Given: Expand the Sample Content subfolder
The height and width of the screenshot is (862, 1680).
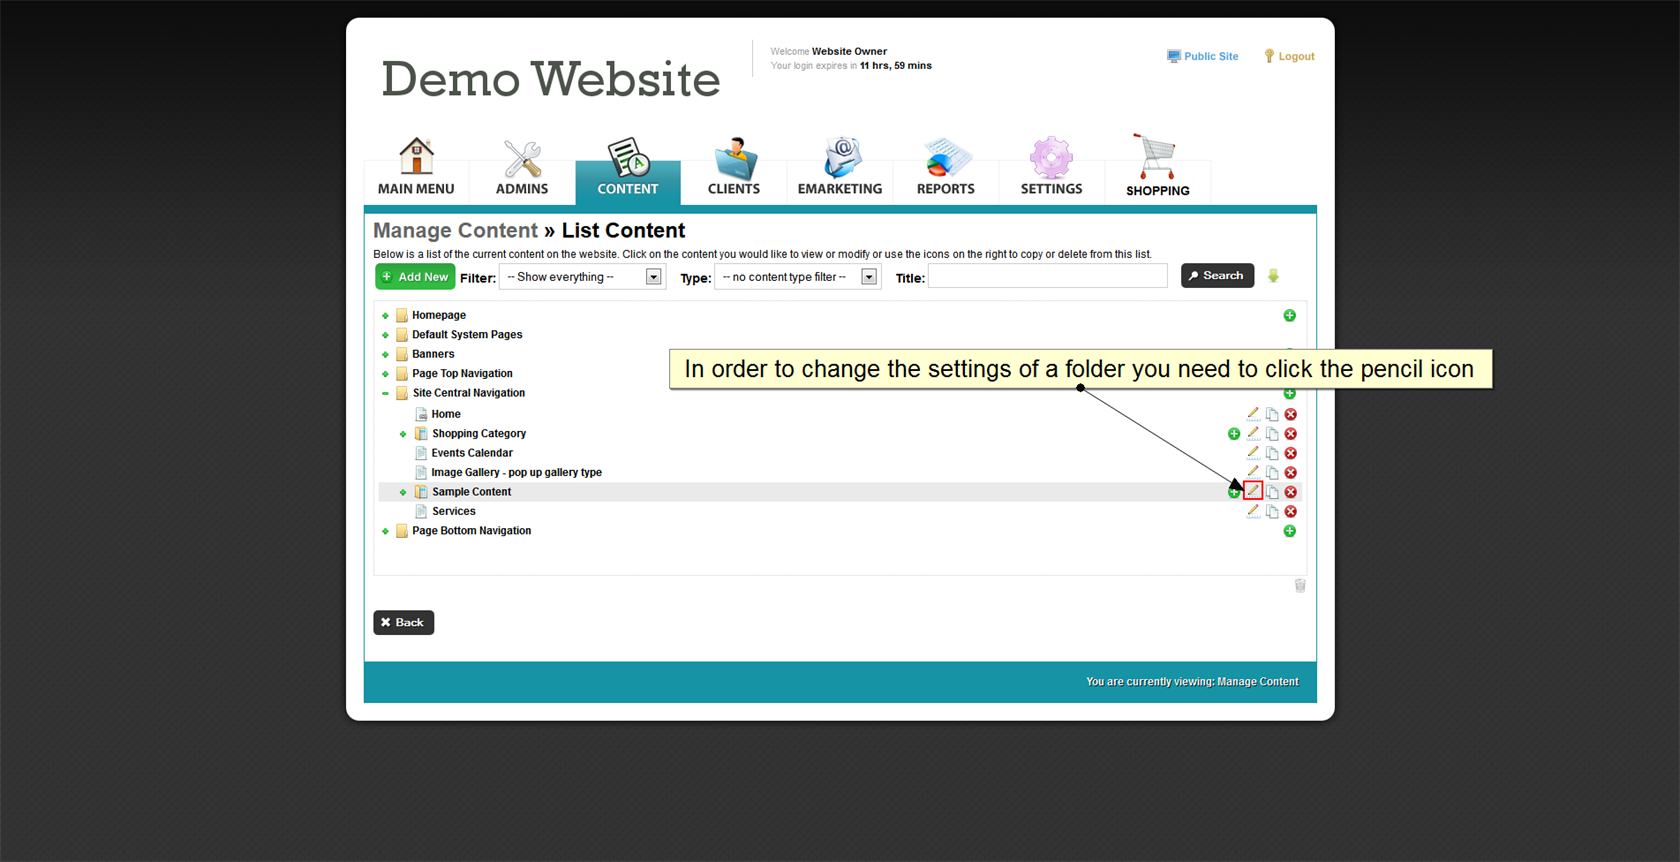Looking at the screenshot, I should coord(403,493).
